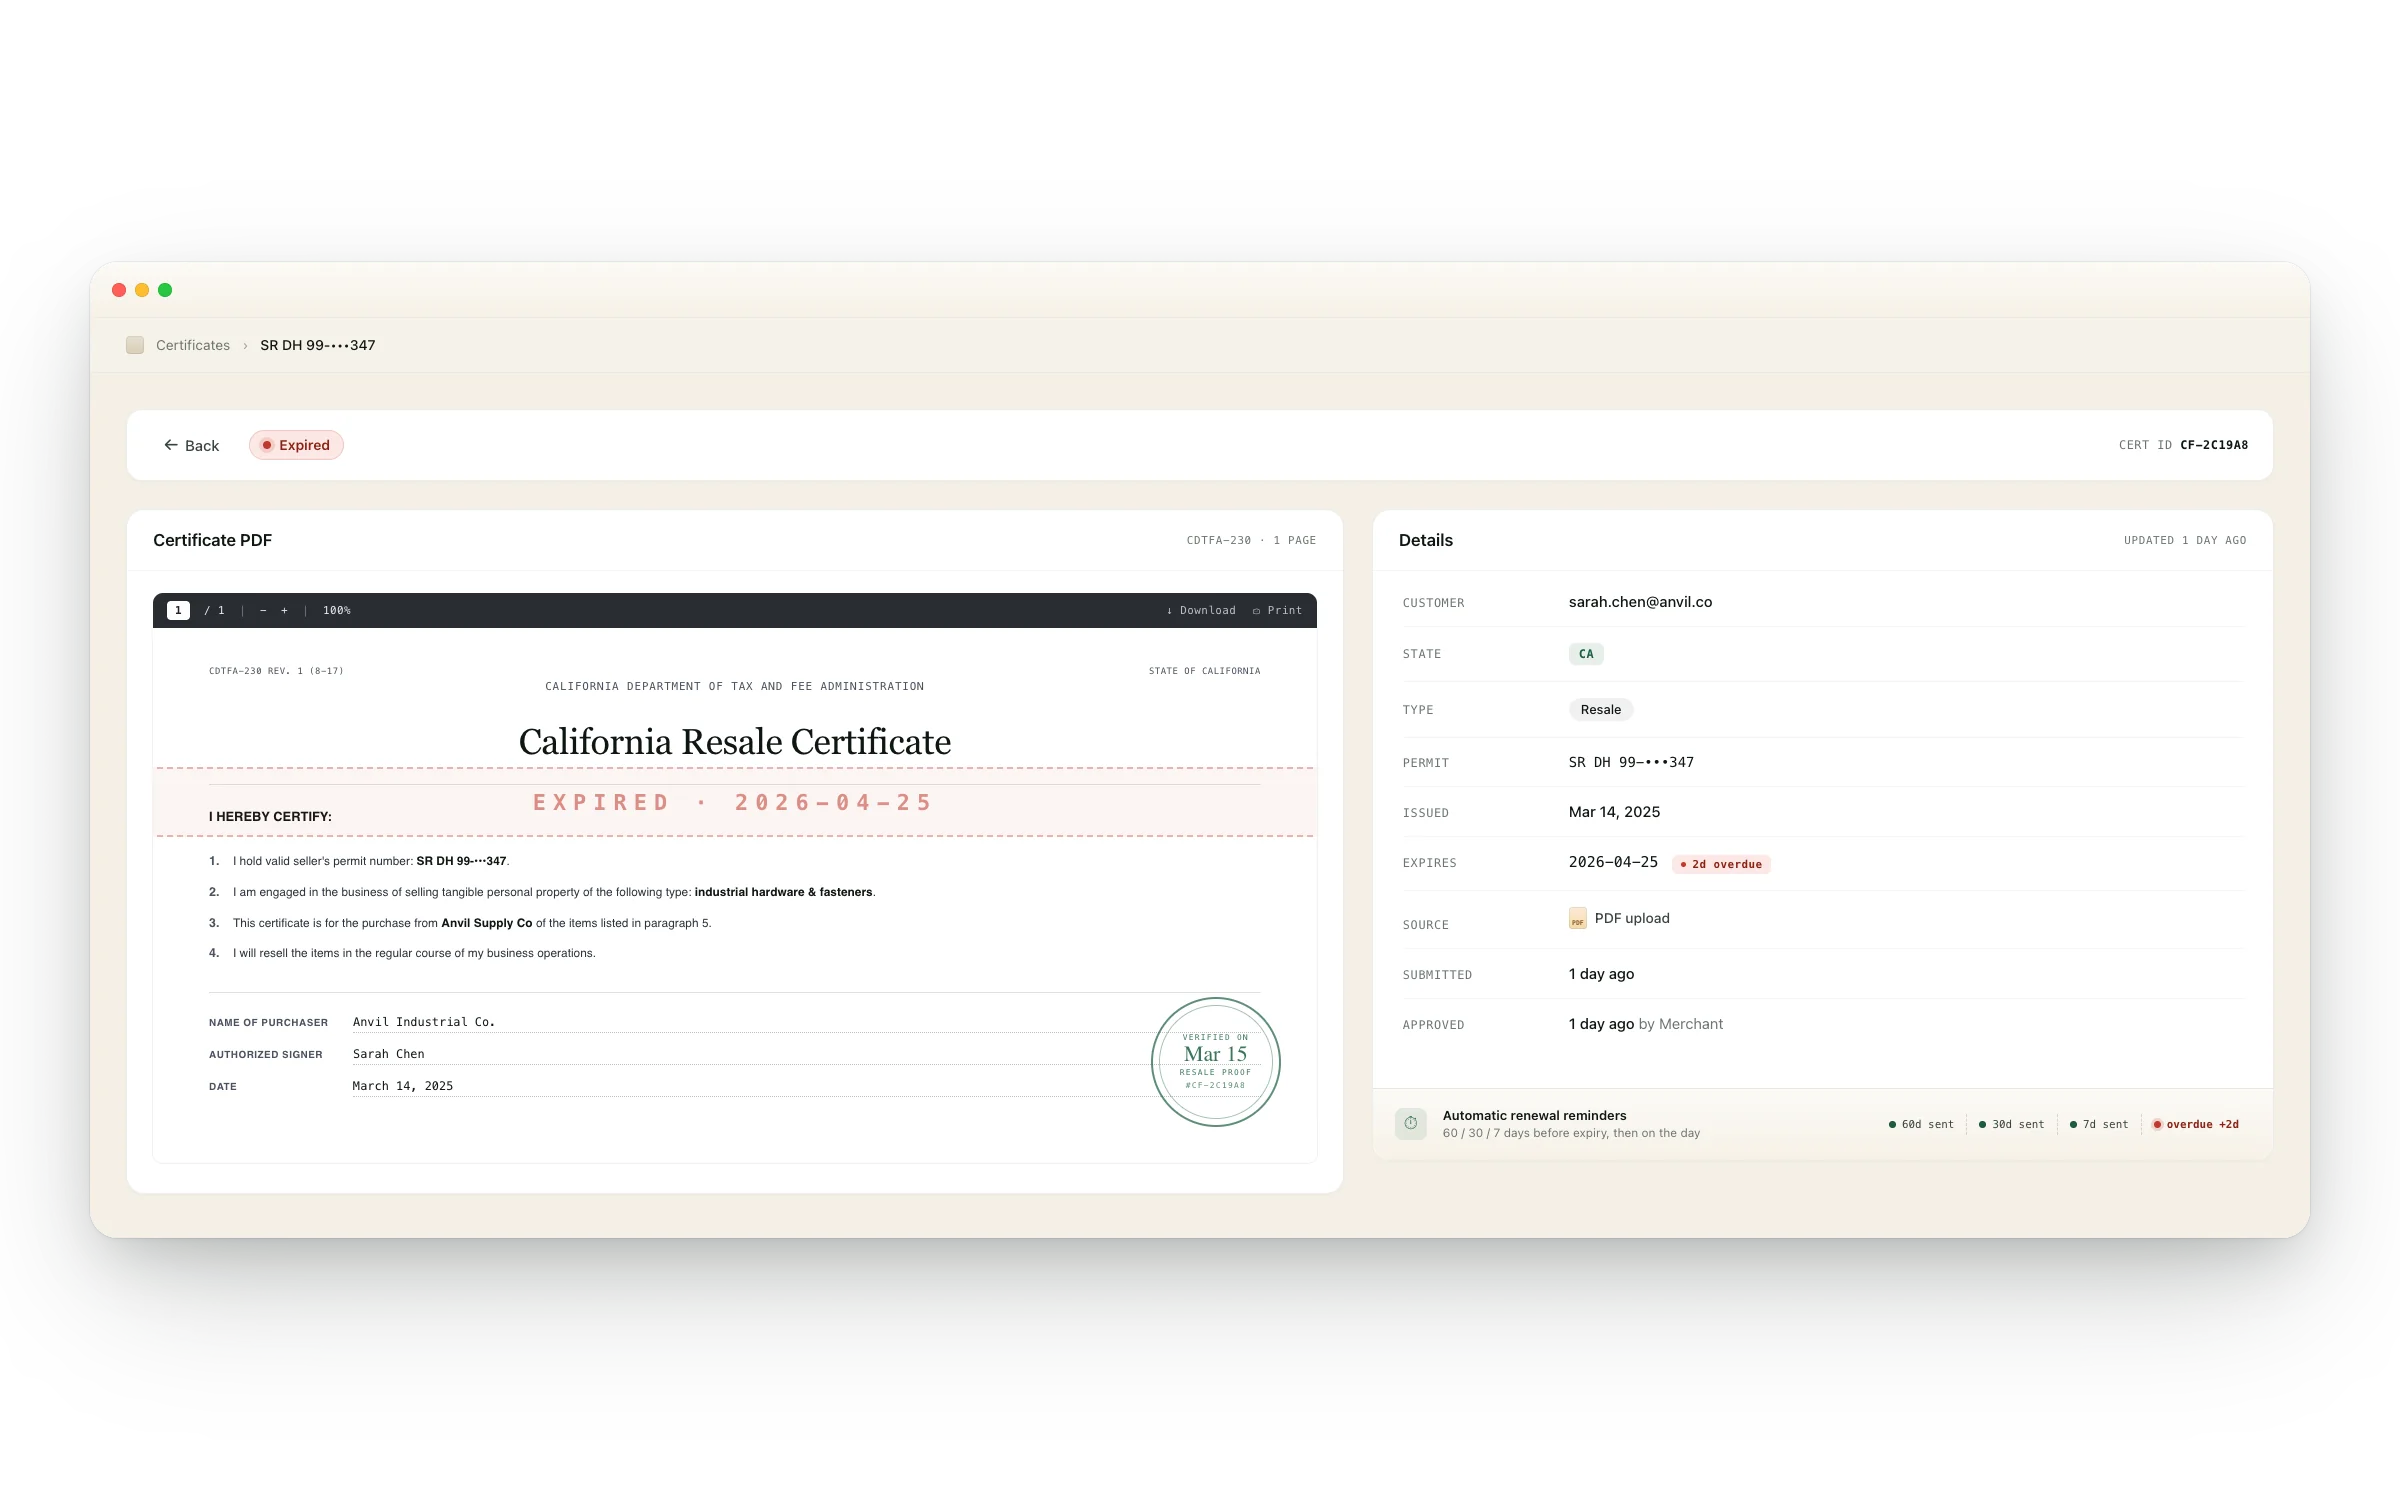Click the permit value SR DH 99-•••347
Image resolution: width=2400 pixels, height=1500 pixels.
[x=1631, y=762]
